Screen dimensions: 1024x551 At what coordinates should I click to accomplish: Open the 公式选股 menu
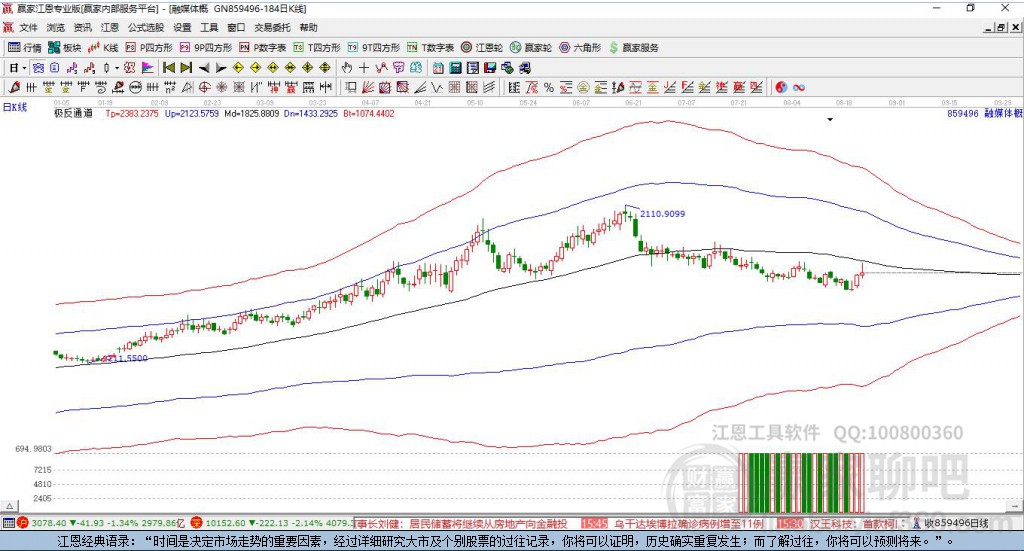click(146, 27)
